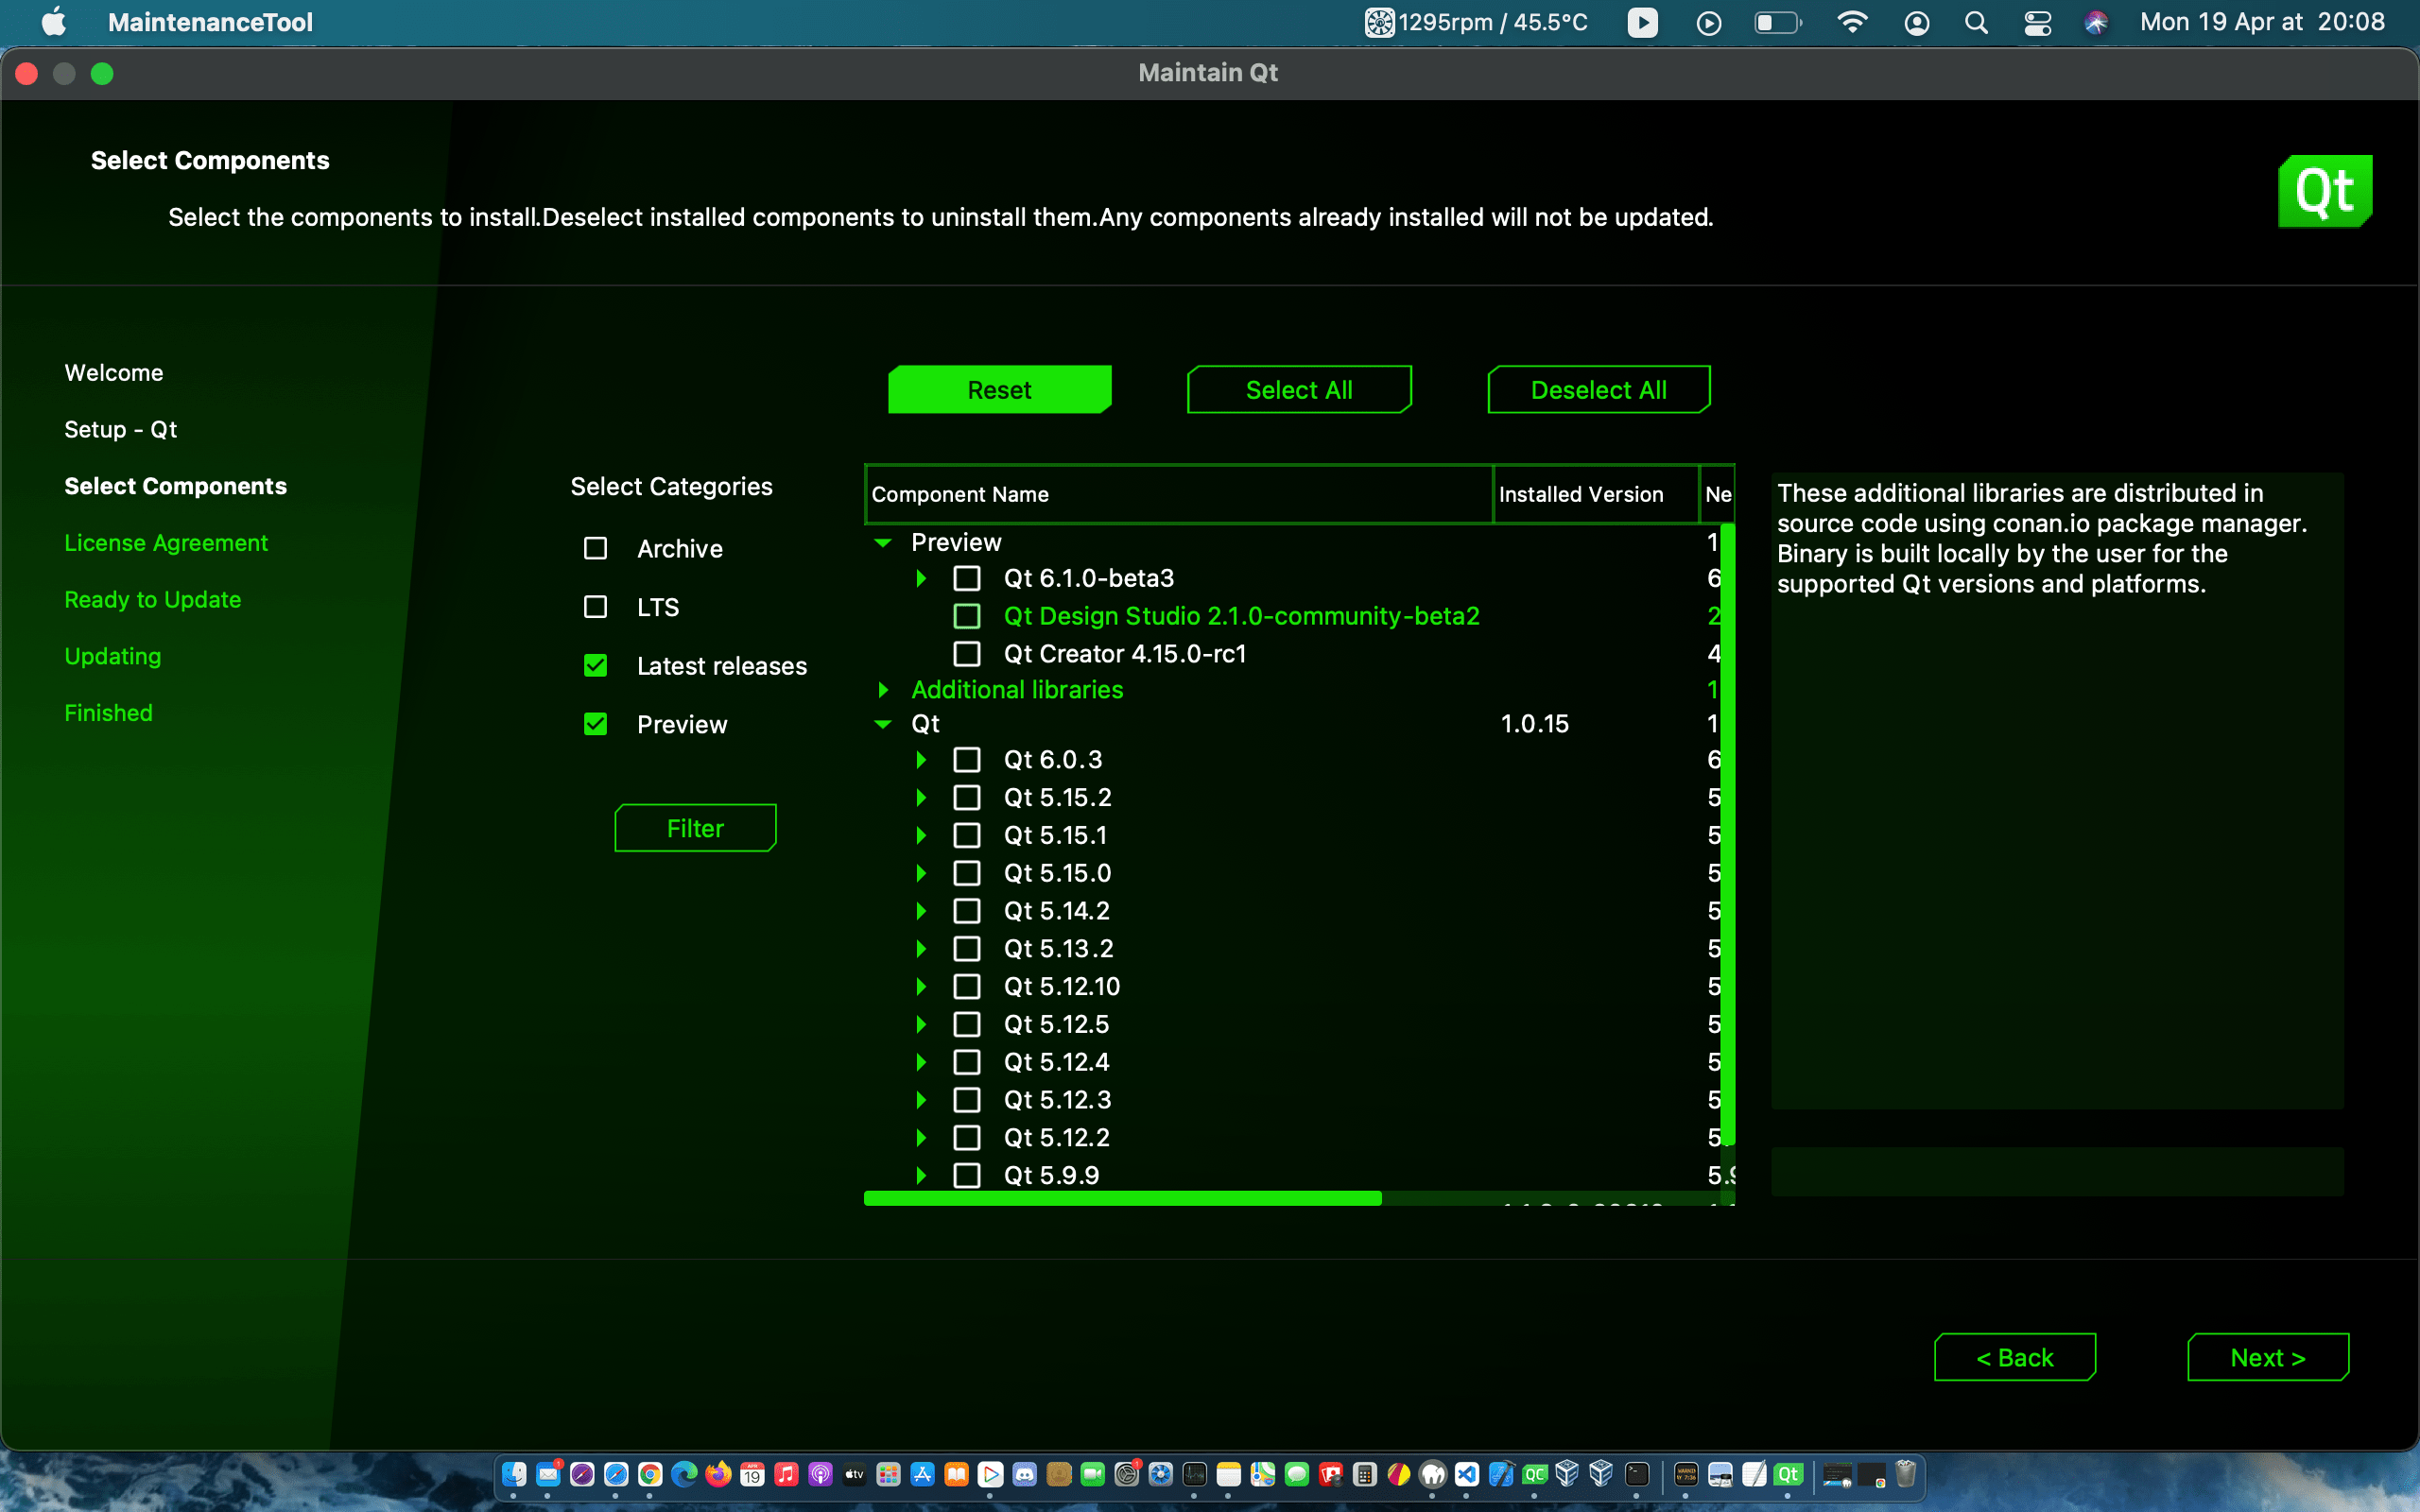Open the battery status menu

(x=1778, y=22)
